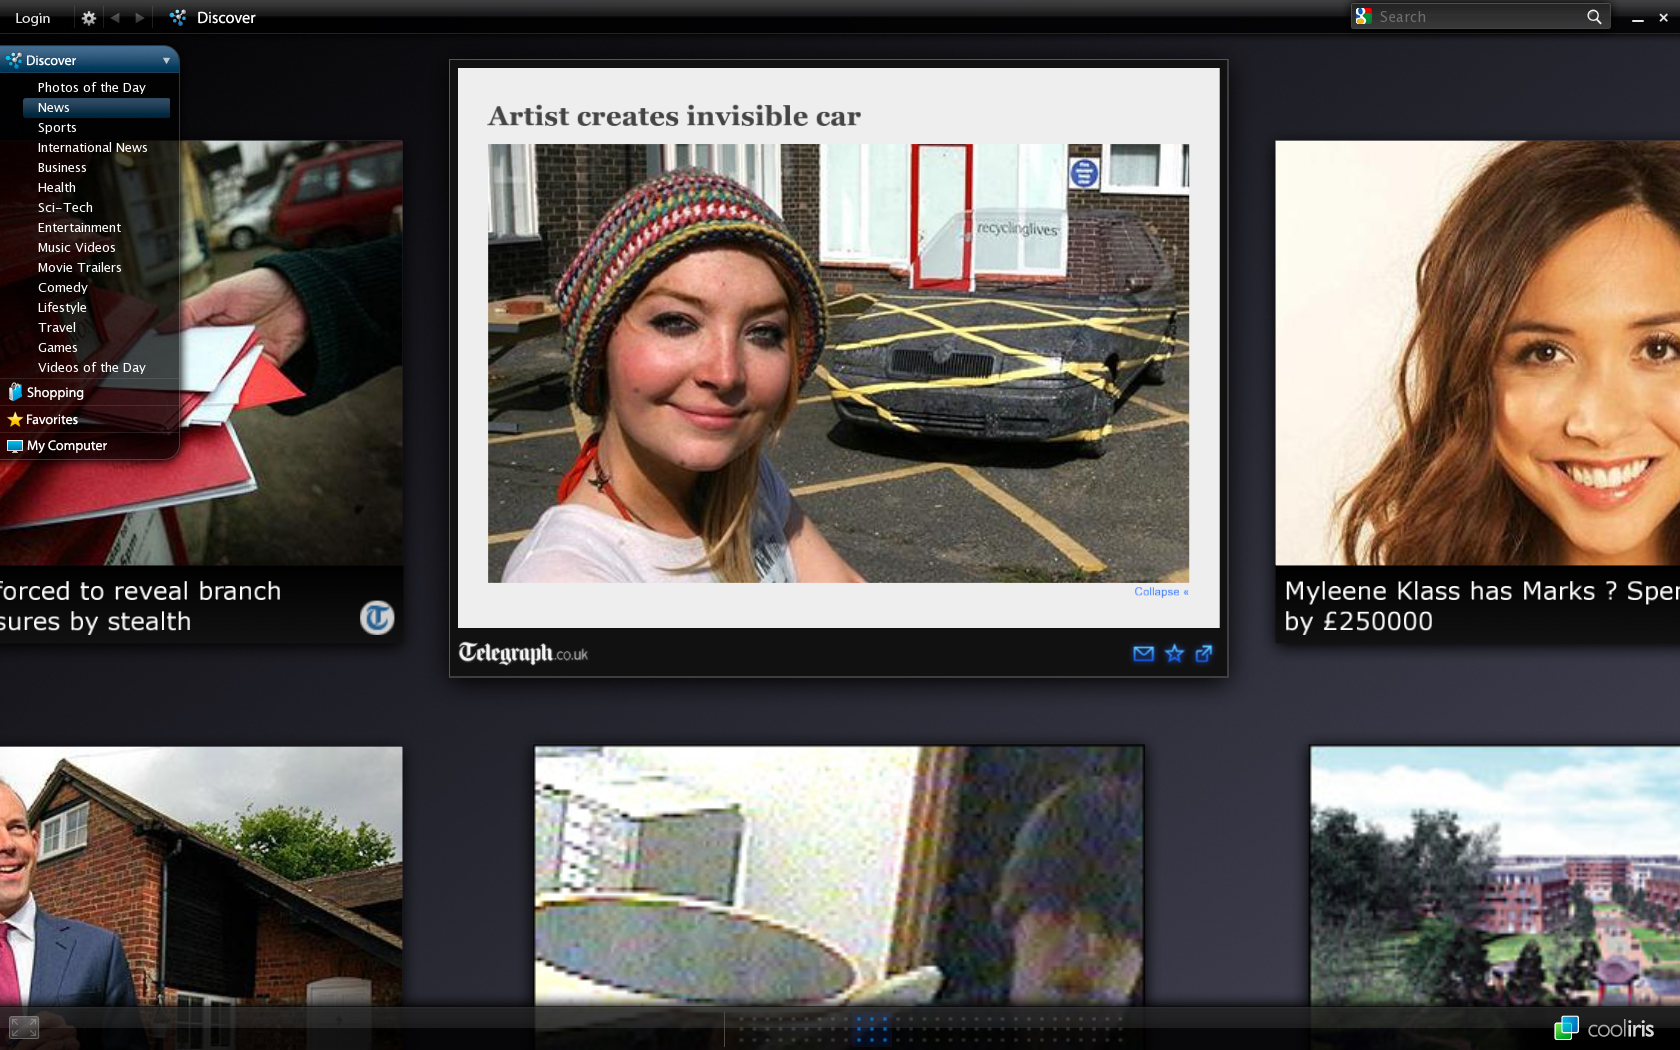This screenshot has height=1050, width=1680.
Task: Expand the Shopping section
Action: [x=55, y=393]
